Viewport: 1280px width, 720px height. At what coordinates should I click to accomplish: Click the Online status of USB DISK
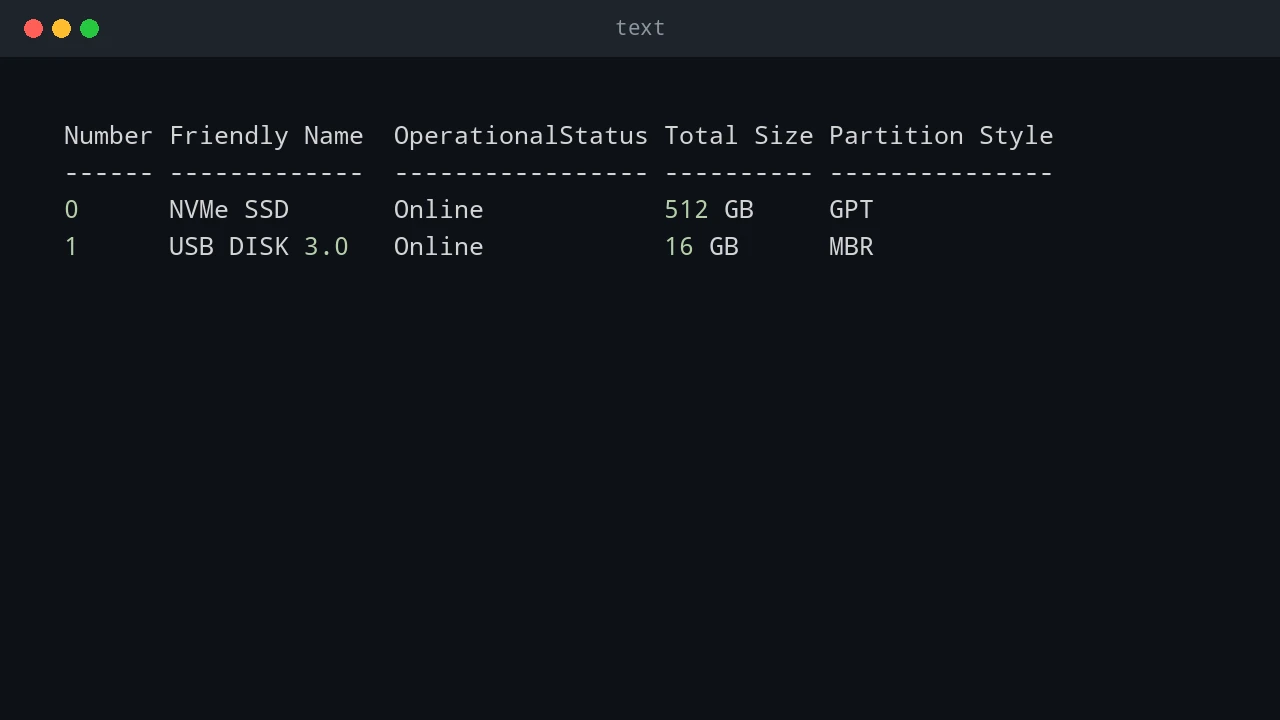coord(439,246)
